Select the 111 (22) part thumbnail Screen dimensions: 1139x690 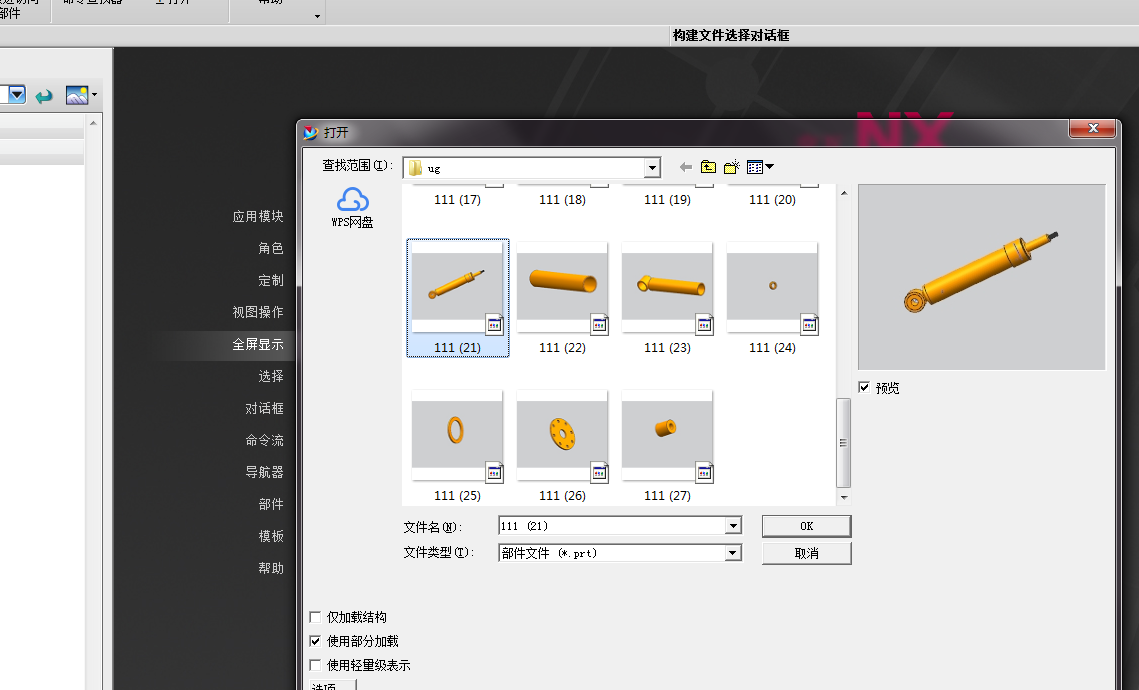pyautogui.click(x=562, y=288)
